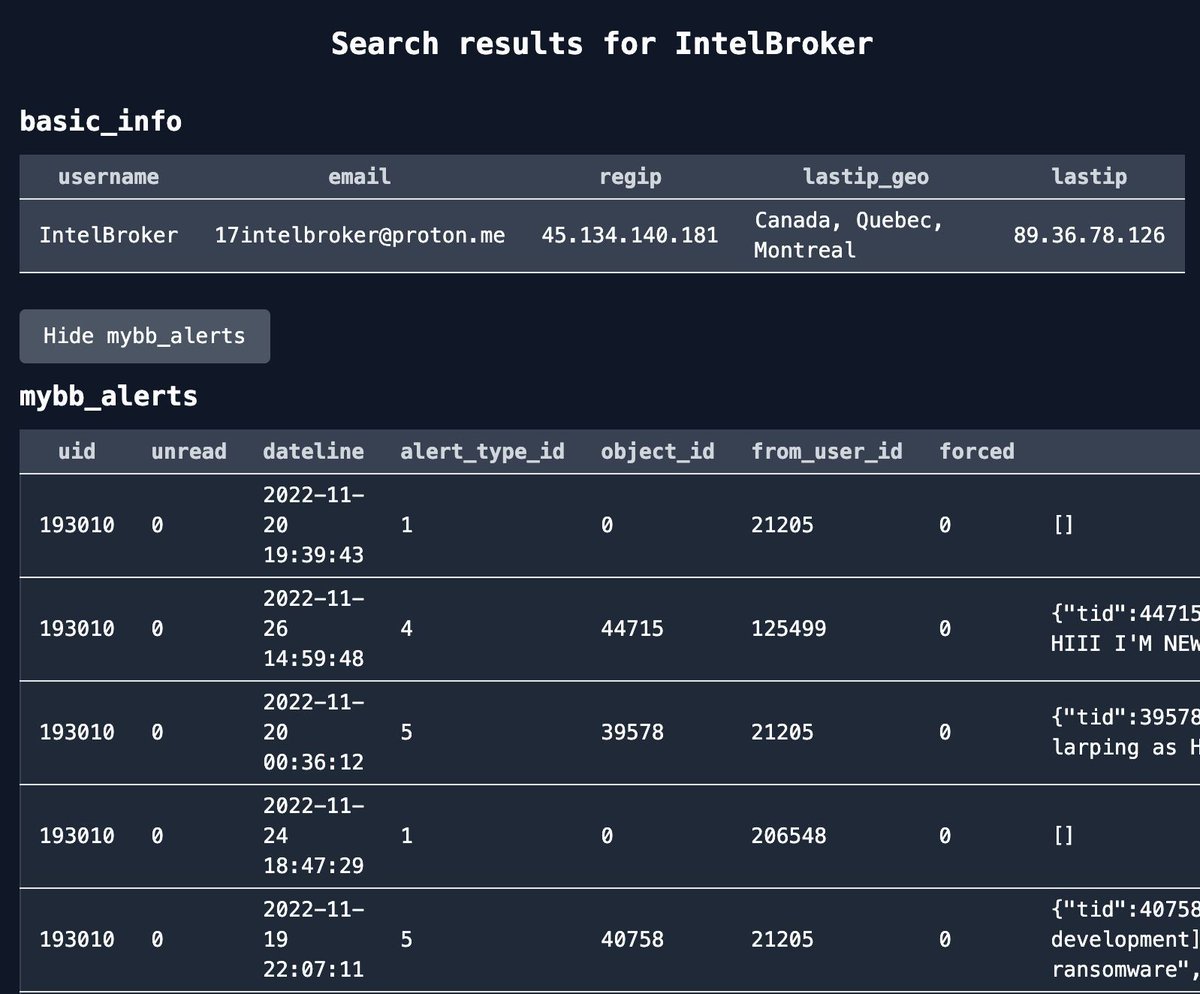The height and width of the screenshot is (994, 1200).
Task: Sort by the uid column header
Action: point(77,451)
